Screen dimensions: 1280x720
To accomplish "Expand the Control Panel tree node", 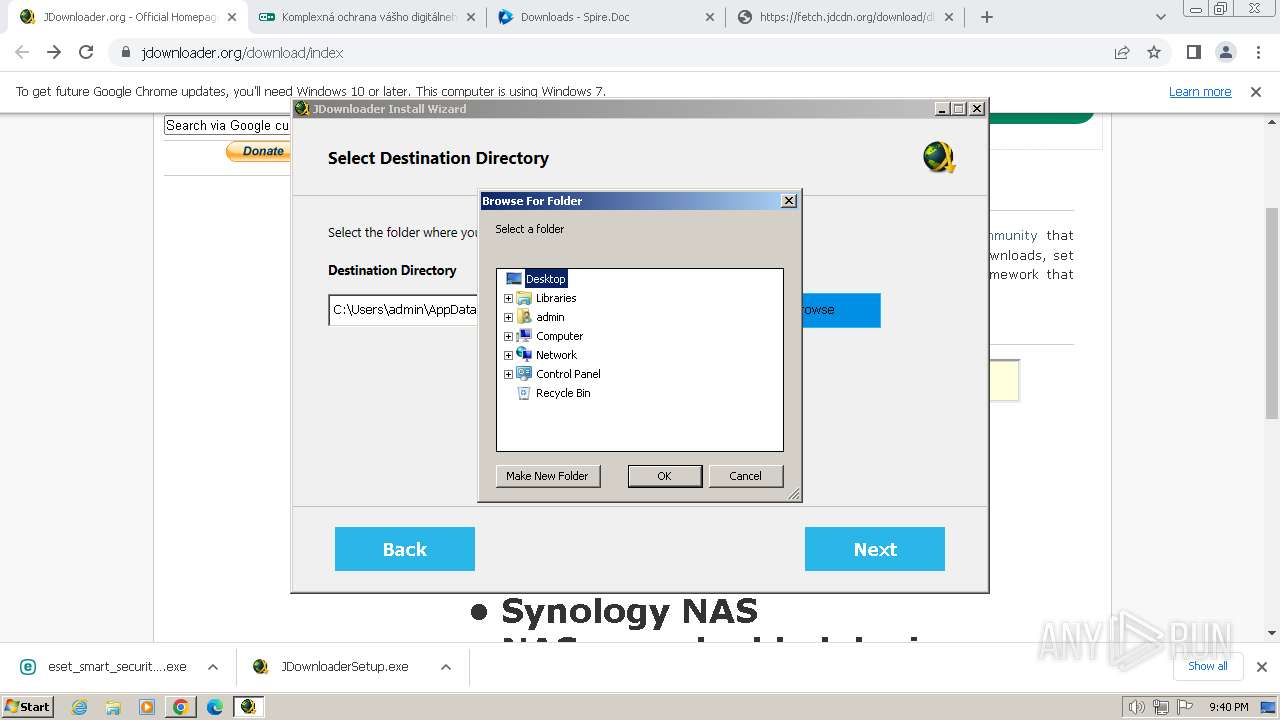I will pyautogui.click(x=508, y=374).
